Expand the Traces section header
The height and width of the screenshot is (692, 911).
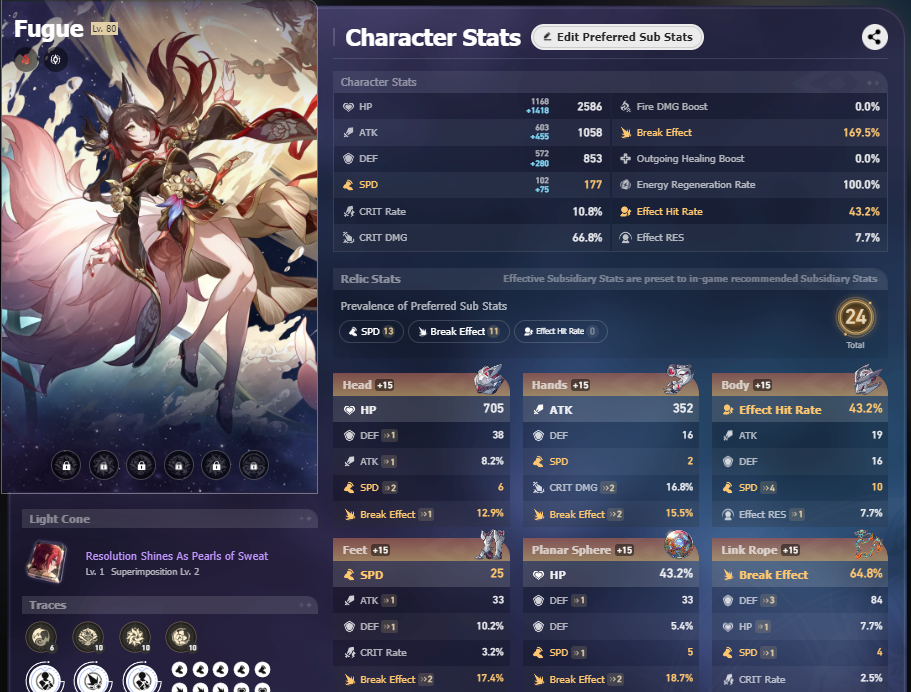(170, 605)
